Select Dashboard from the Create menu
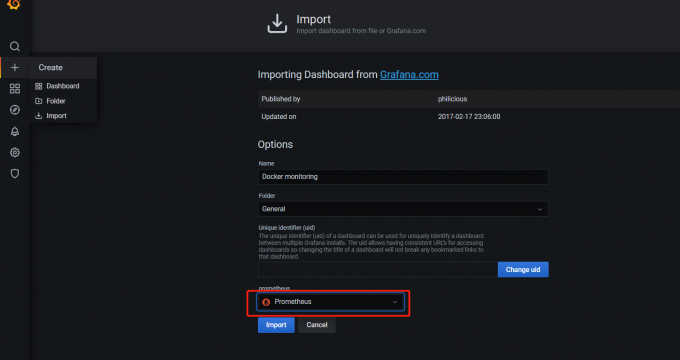The width and height of the screenshot is (680, 360). coord(63,86)
